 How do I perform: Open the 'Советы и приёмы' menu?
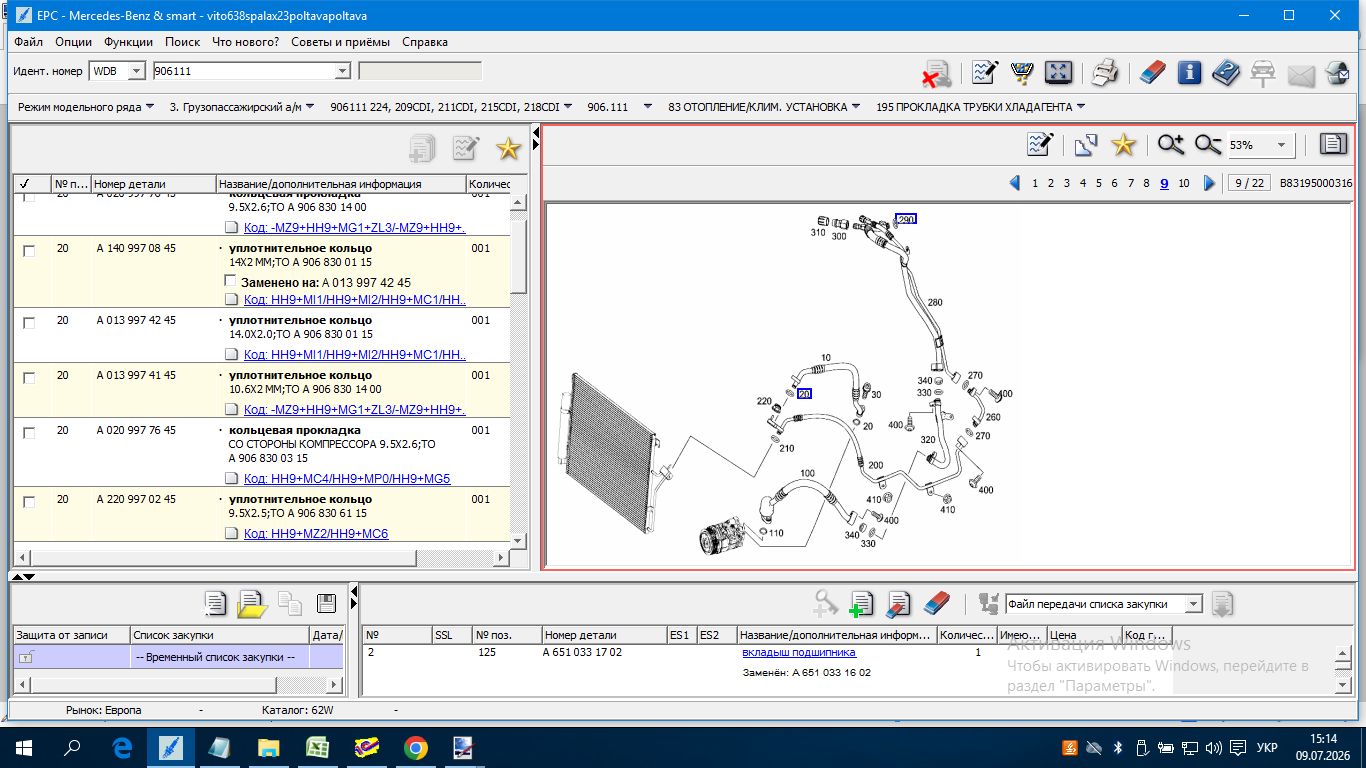click(x=341, y=42)
